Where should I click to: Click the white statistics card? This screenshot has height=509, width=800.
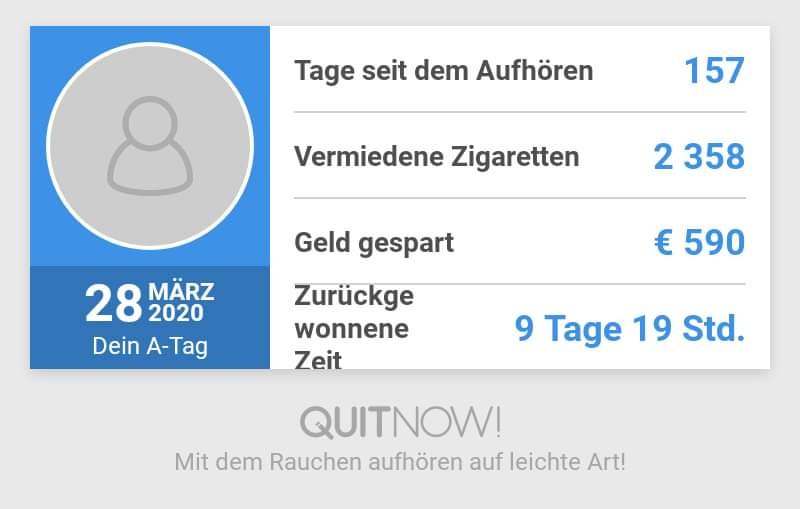pyautogui.click(x=520, y=197)
